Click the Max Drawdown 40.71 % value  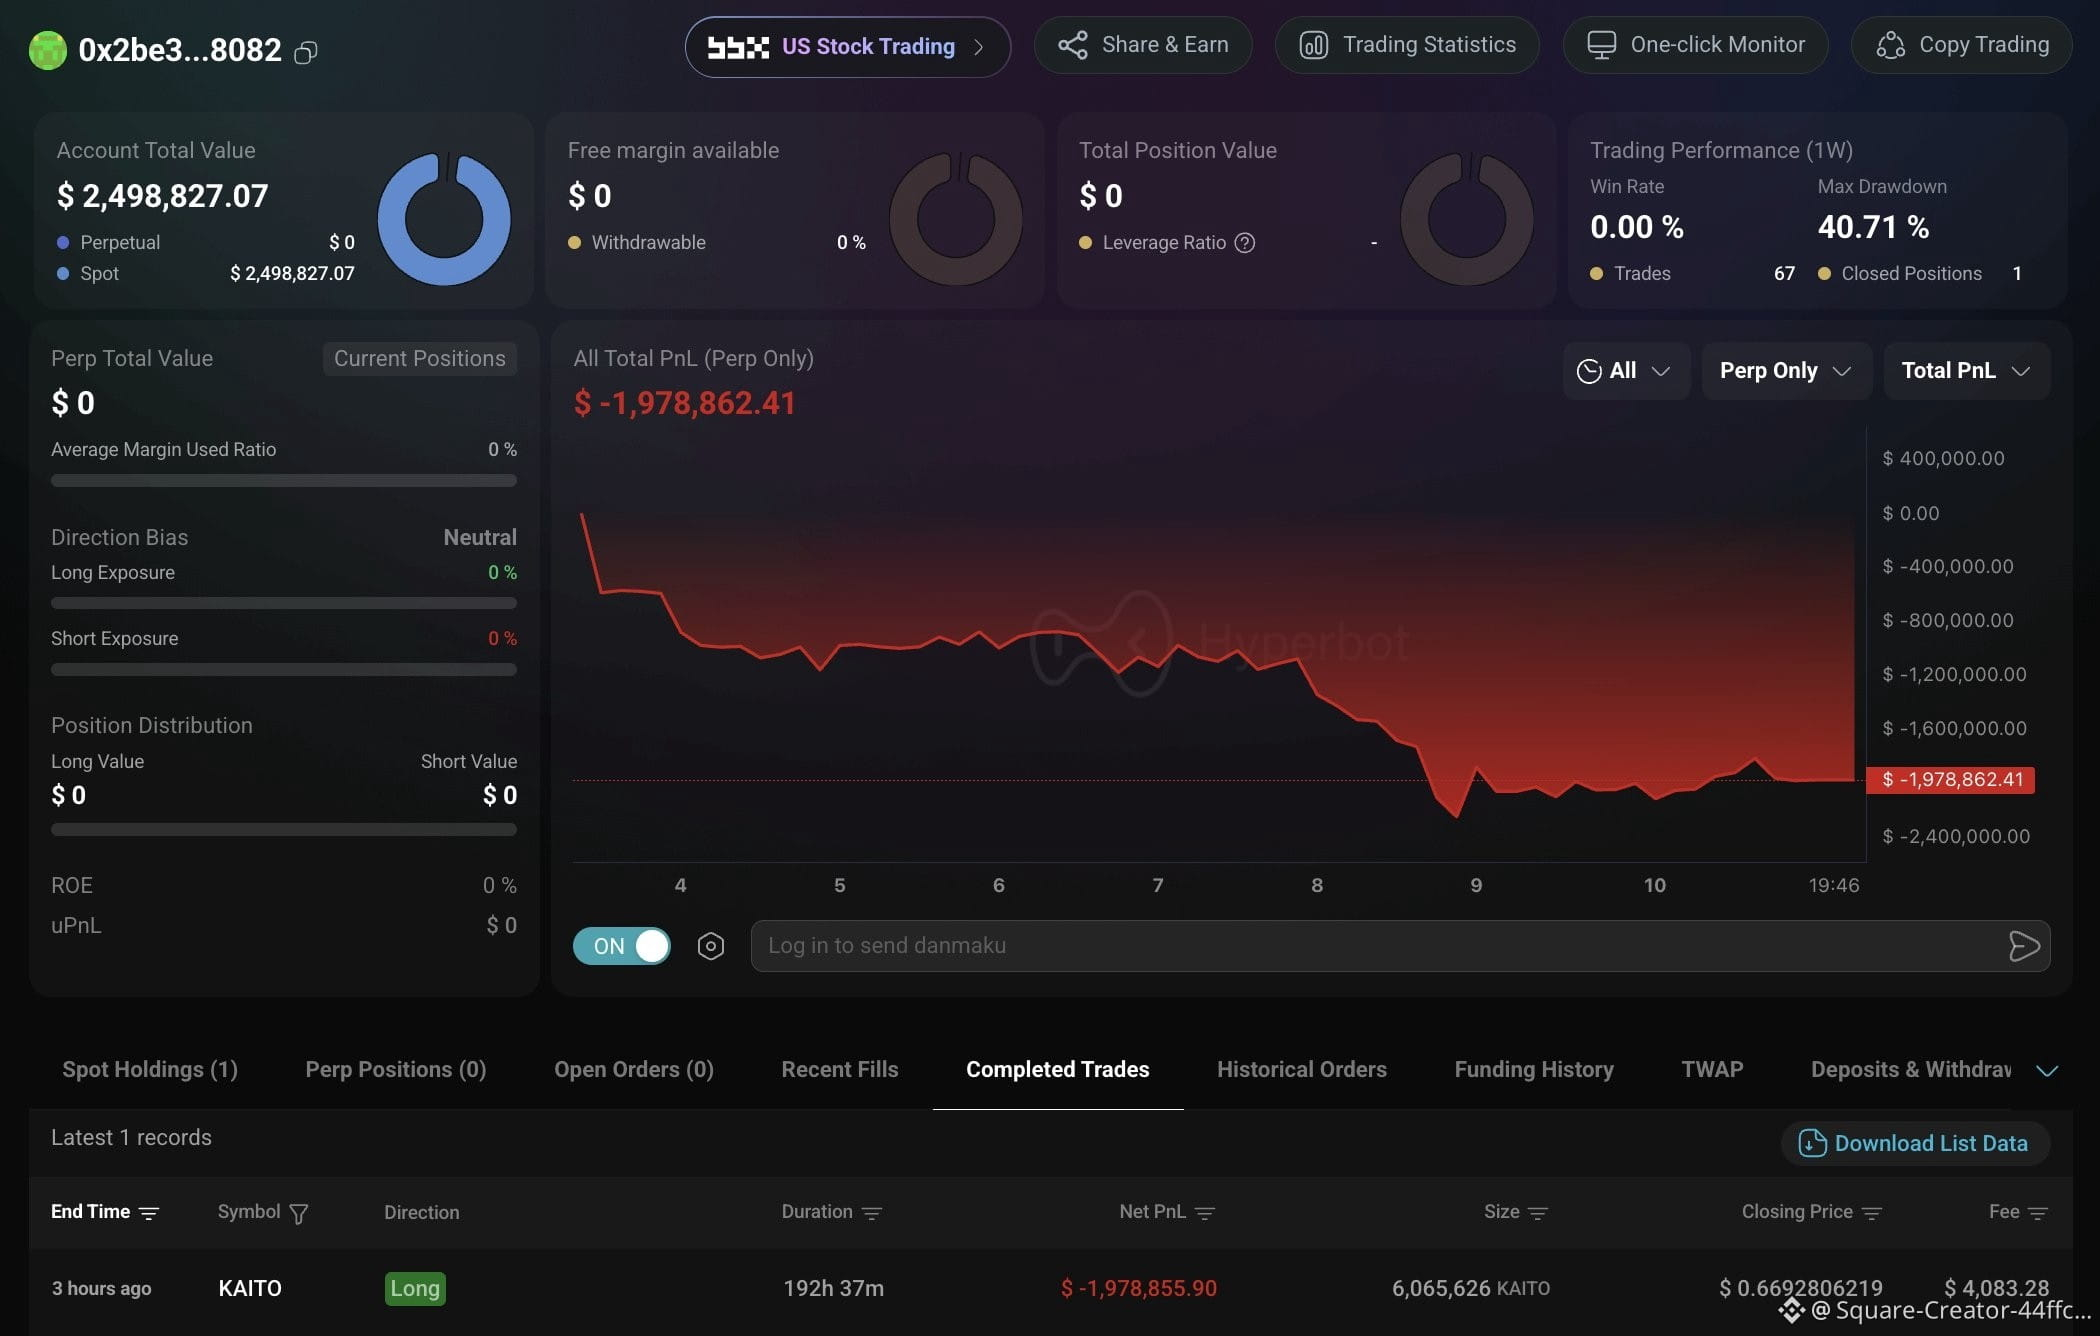tap(1874, 228)
